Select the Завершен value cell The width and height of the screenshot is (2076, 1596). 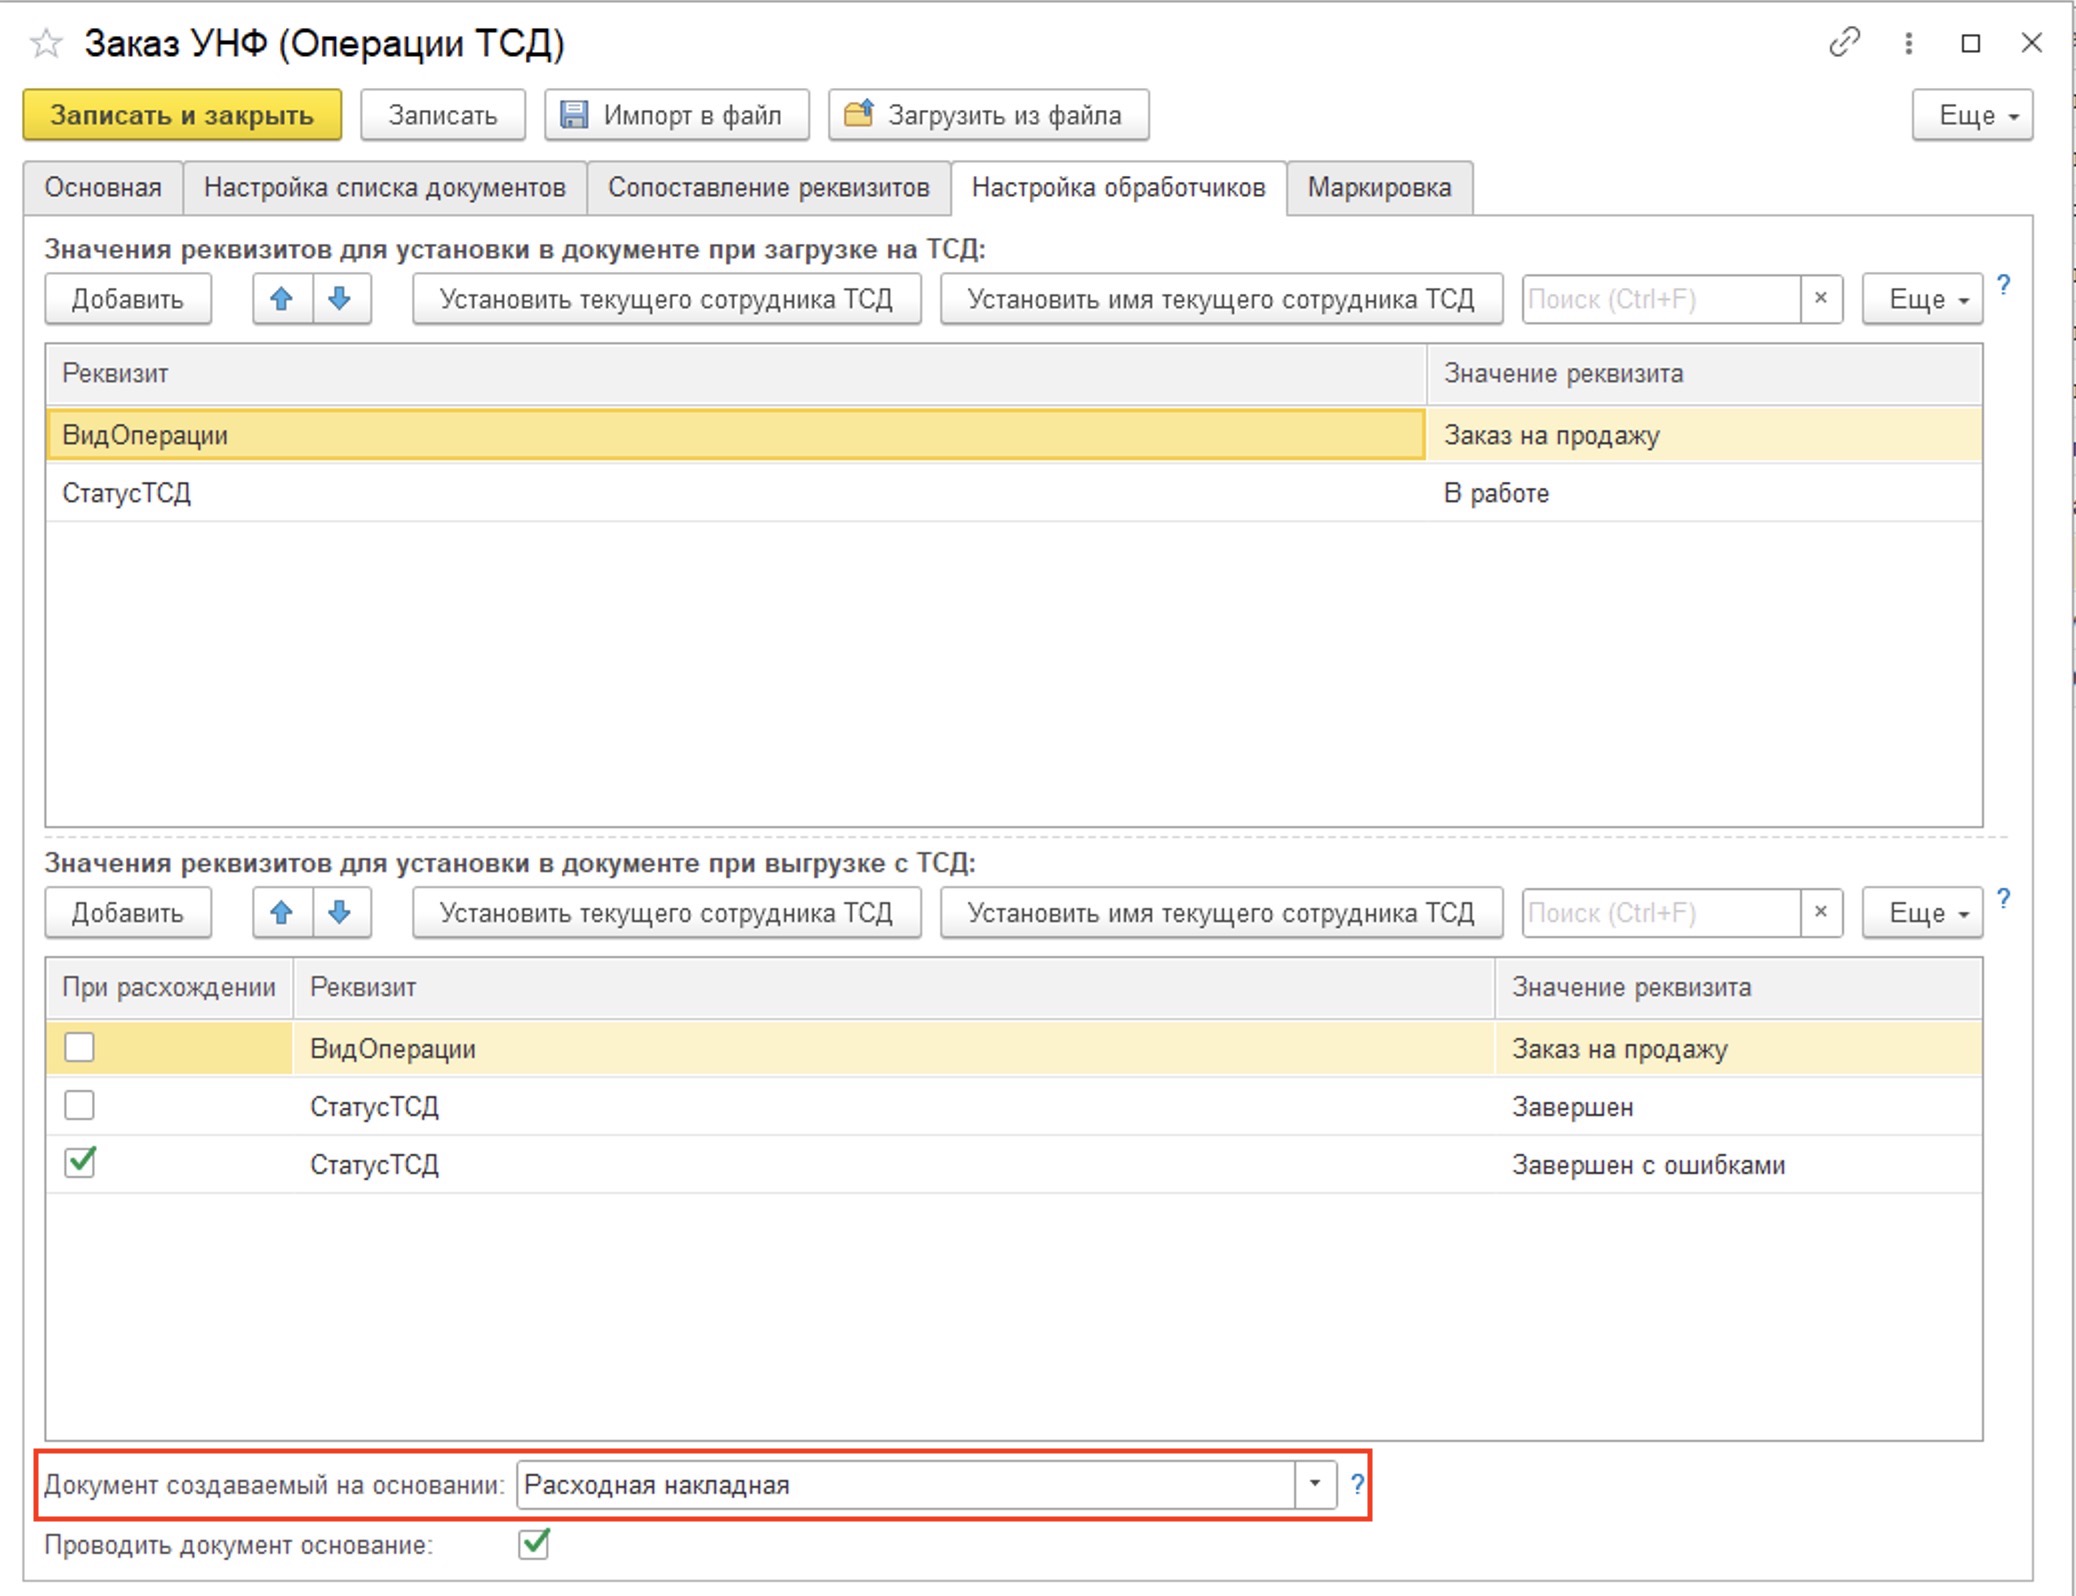click(x=1738, y=1106)
